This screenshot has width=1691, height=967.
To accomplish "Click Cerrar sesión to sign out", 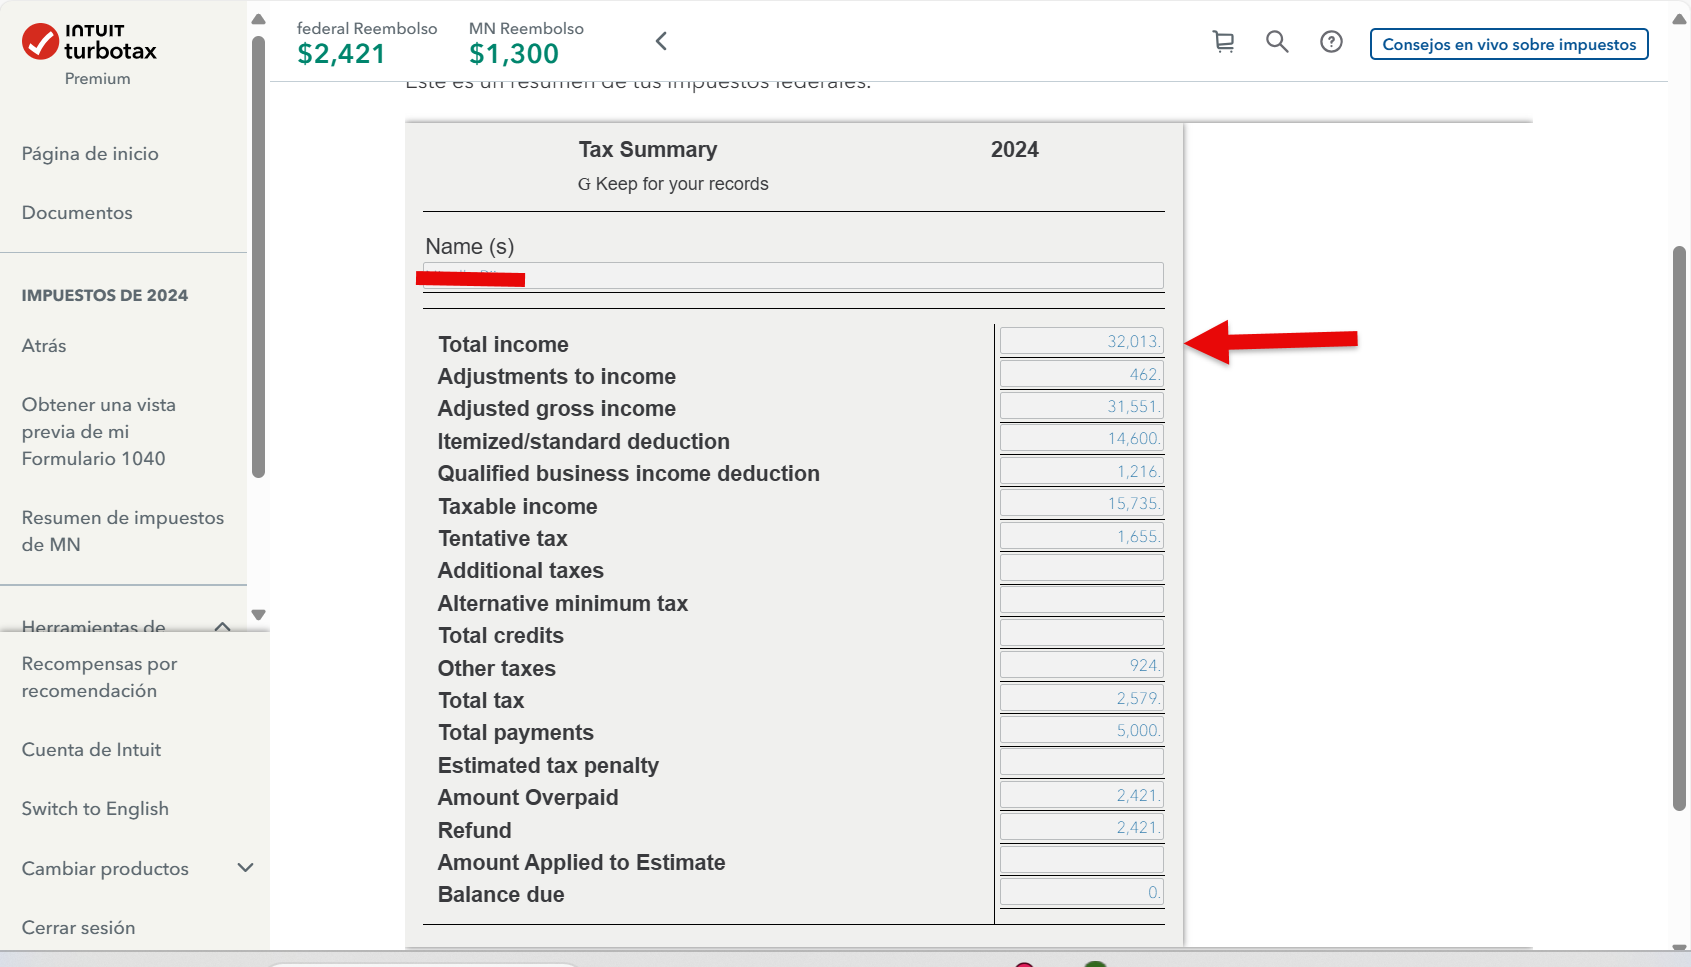I will tap(78, 928).
